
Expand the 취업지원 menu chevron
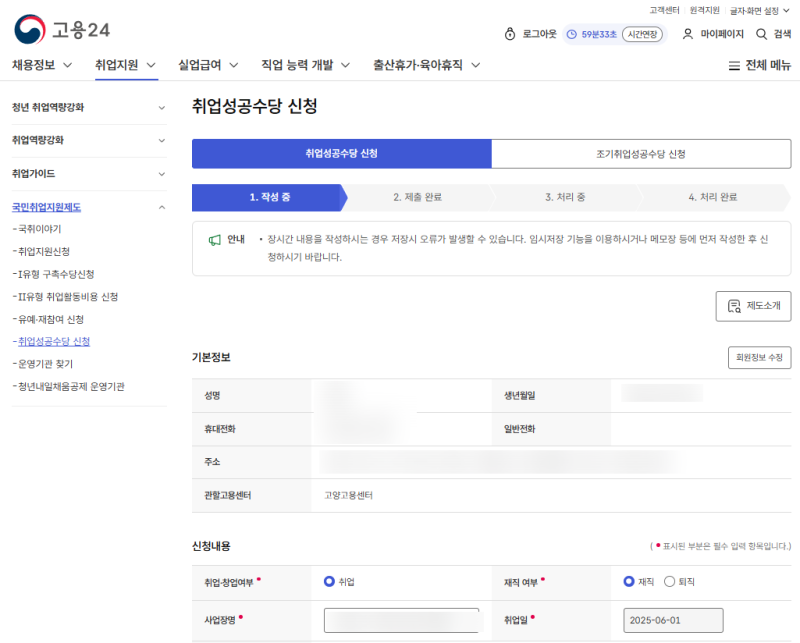coord(151,65)
